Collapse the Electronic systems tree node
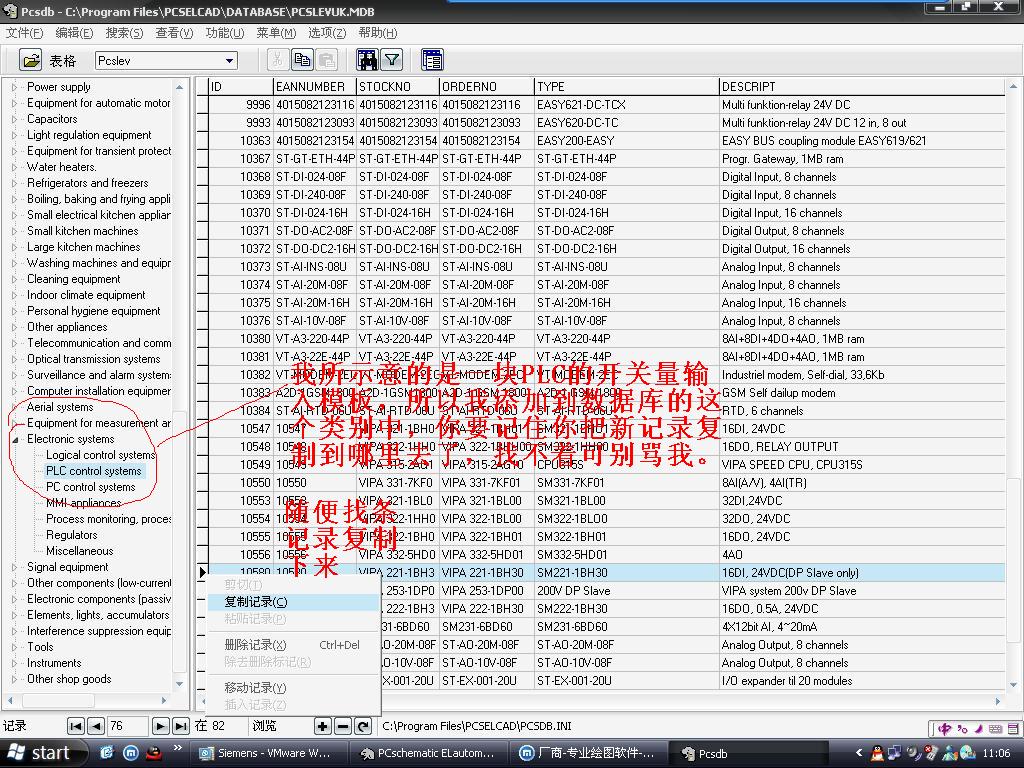Viewport: 1024px width, 768px height. click(x=14, y=440)
